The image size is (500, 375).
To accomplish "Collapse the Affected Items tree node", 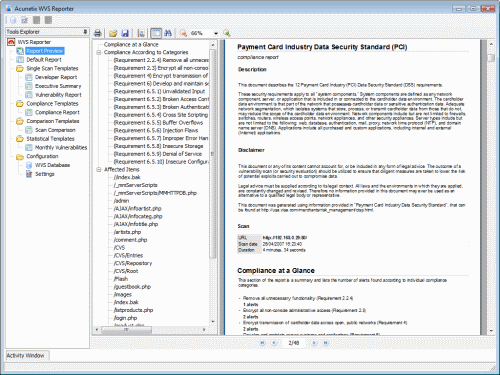I will (99, 170).
